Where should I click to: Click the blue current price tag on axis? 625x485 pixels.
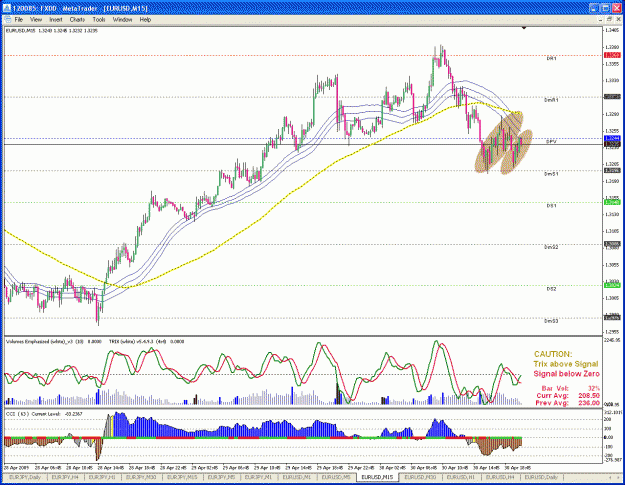pos(612,138)
